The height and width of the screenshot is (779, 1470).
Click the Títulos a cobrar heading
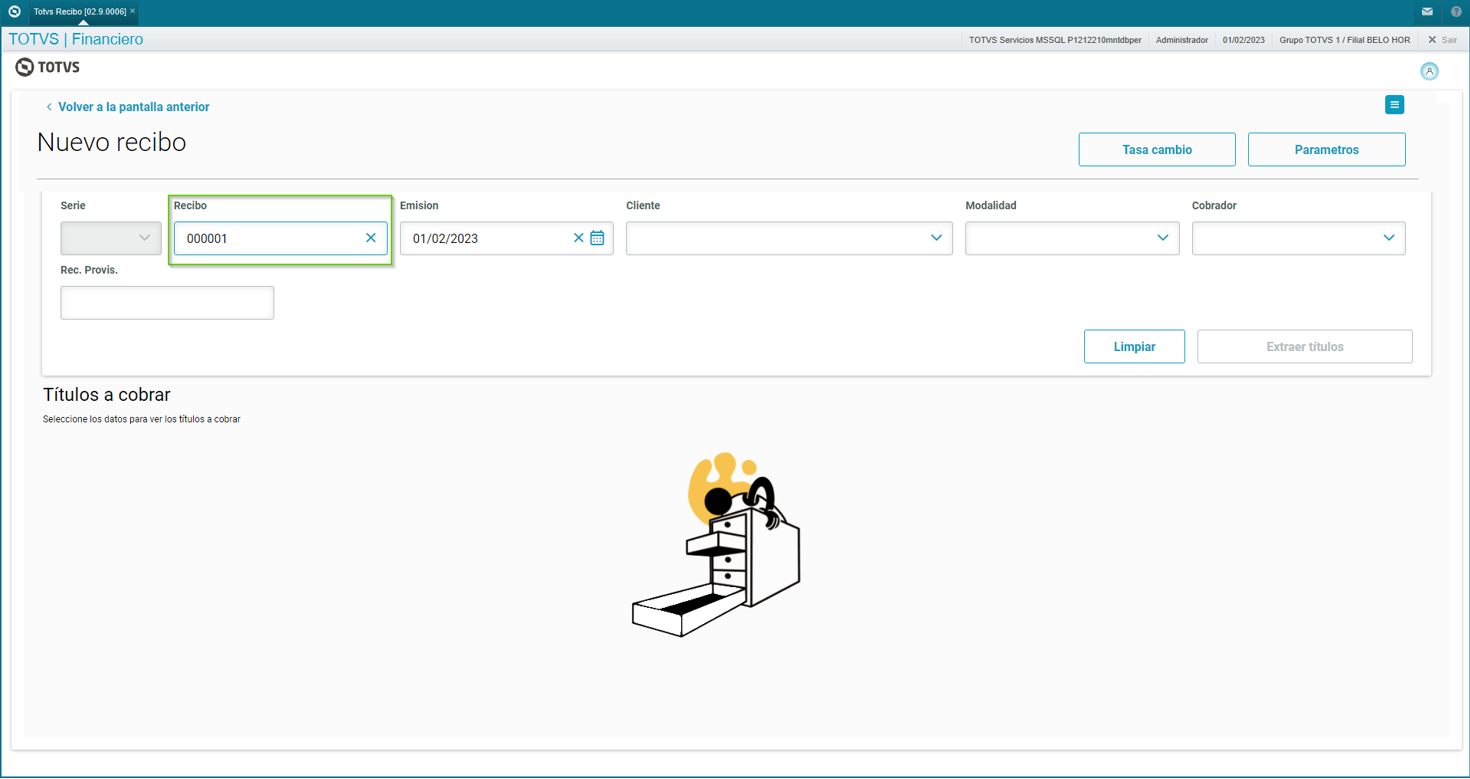107,395
